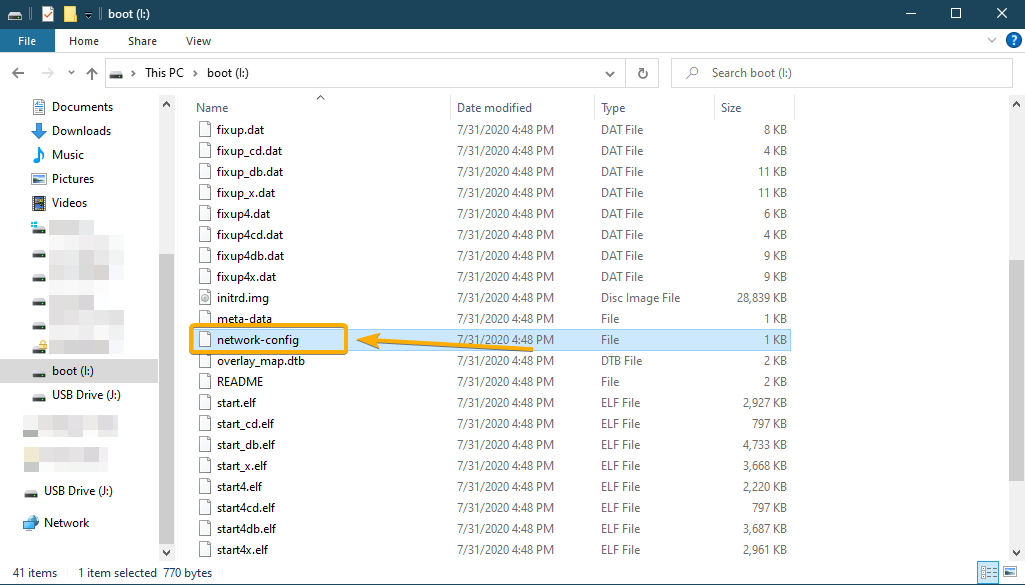Click This PC in the address path
The image size is (1025, 585).
point(164,73)
